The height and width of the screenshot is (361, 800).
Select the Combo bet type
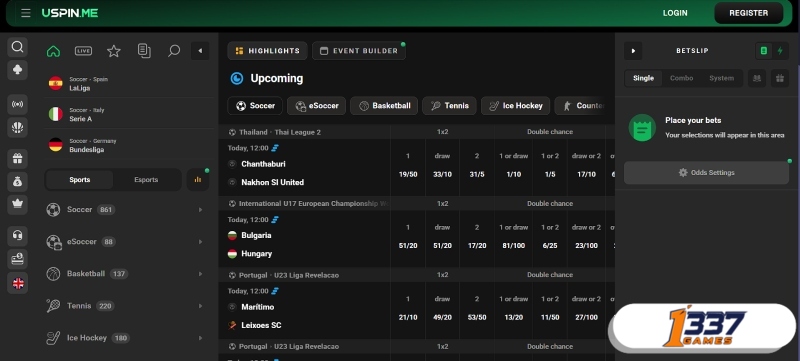(x=682, y=79)
